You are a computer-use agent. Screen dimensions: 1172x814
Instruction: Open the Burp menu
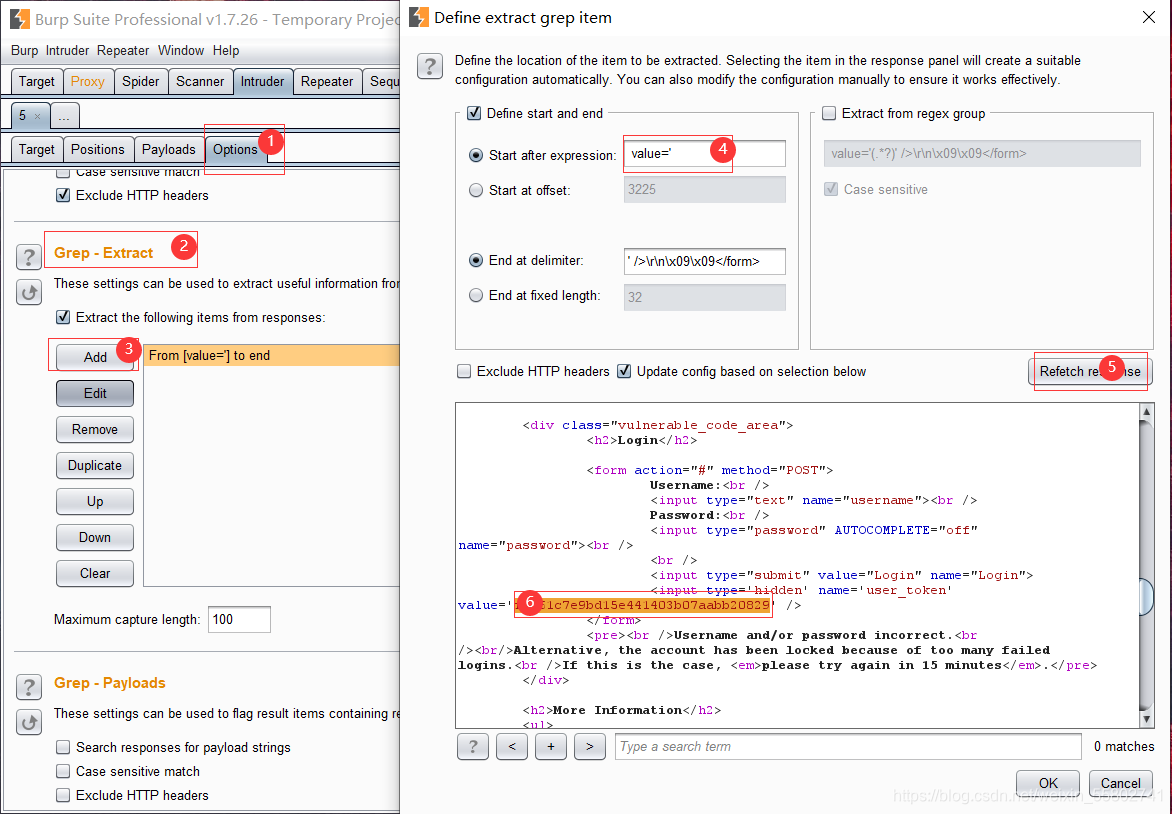25,50
